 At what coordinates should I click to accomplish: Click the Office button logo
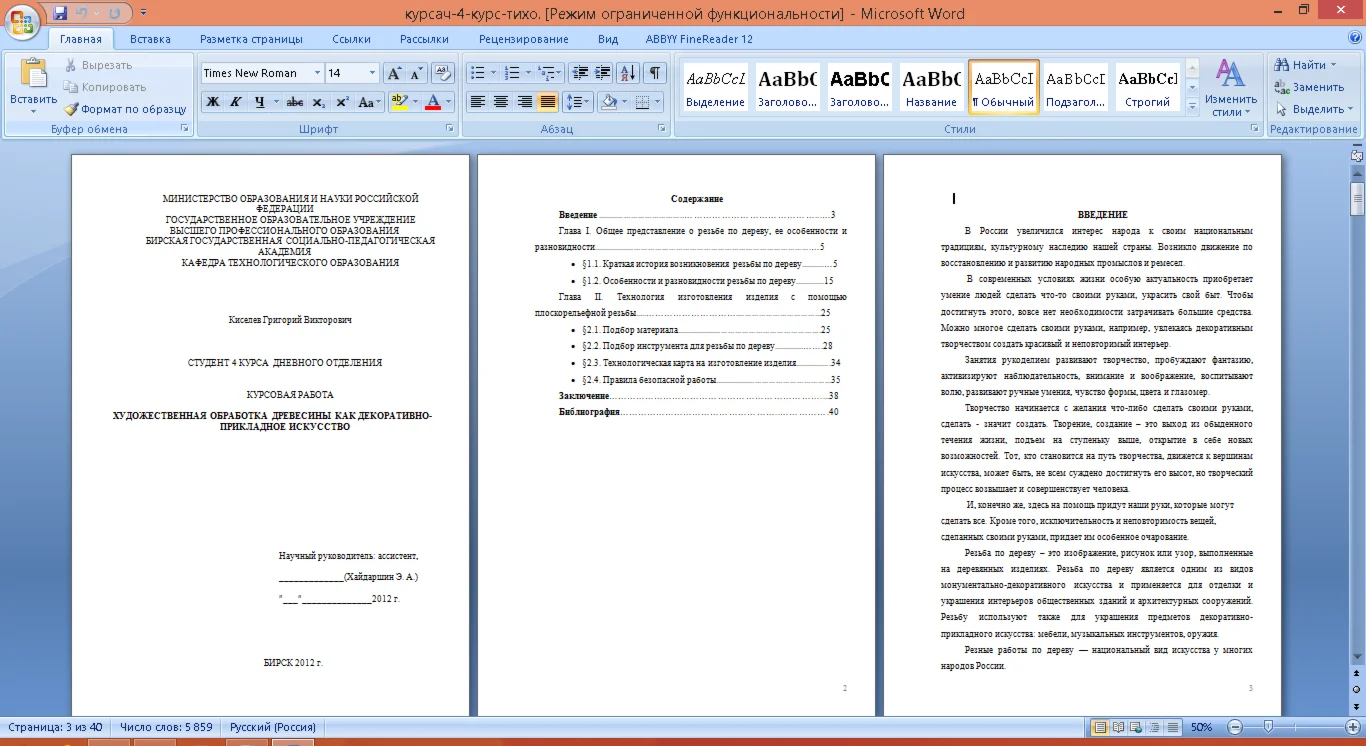[23, 19]
